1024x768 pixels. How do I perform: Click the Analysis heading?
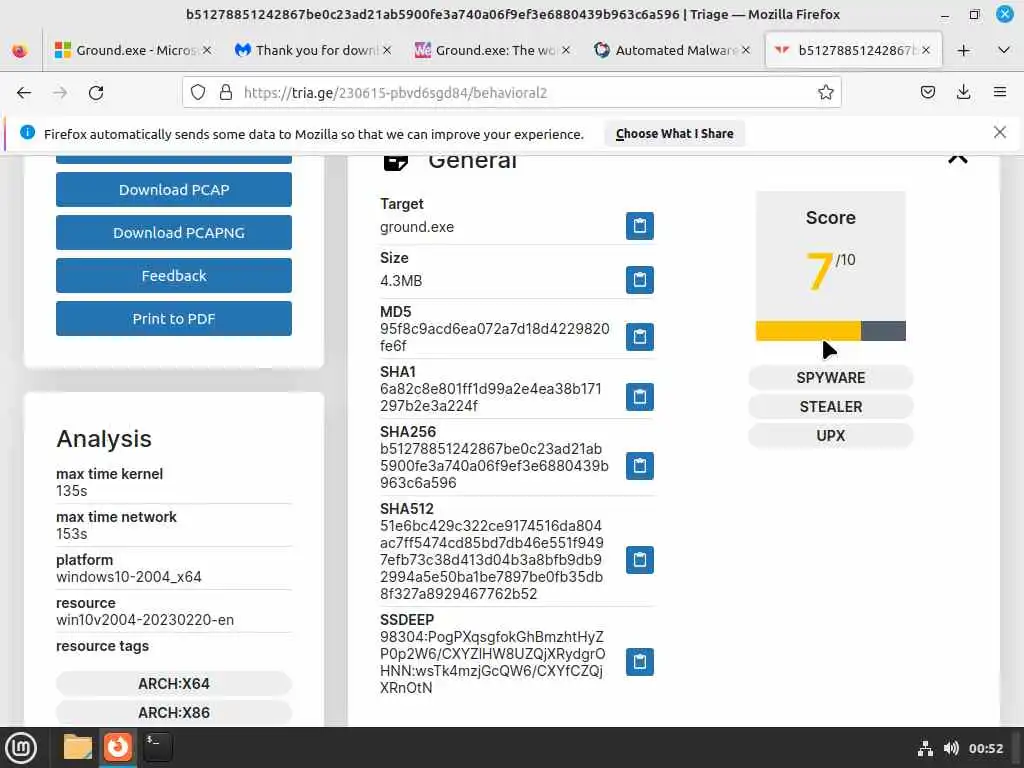click(104, 438)
